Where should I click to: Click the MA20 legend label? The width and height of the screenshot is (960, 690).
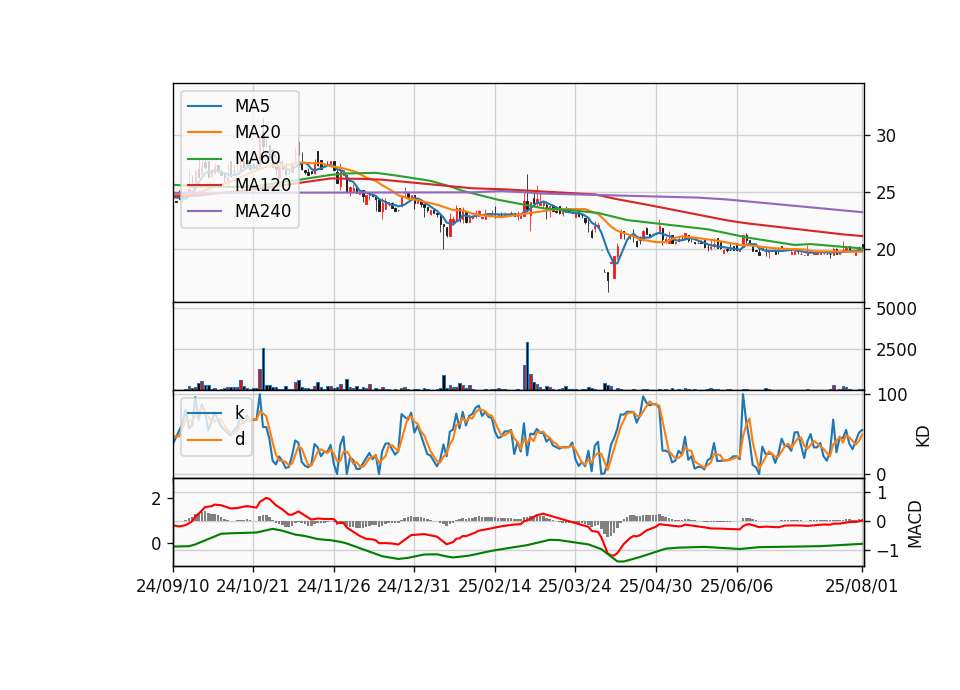(257, 132)
